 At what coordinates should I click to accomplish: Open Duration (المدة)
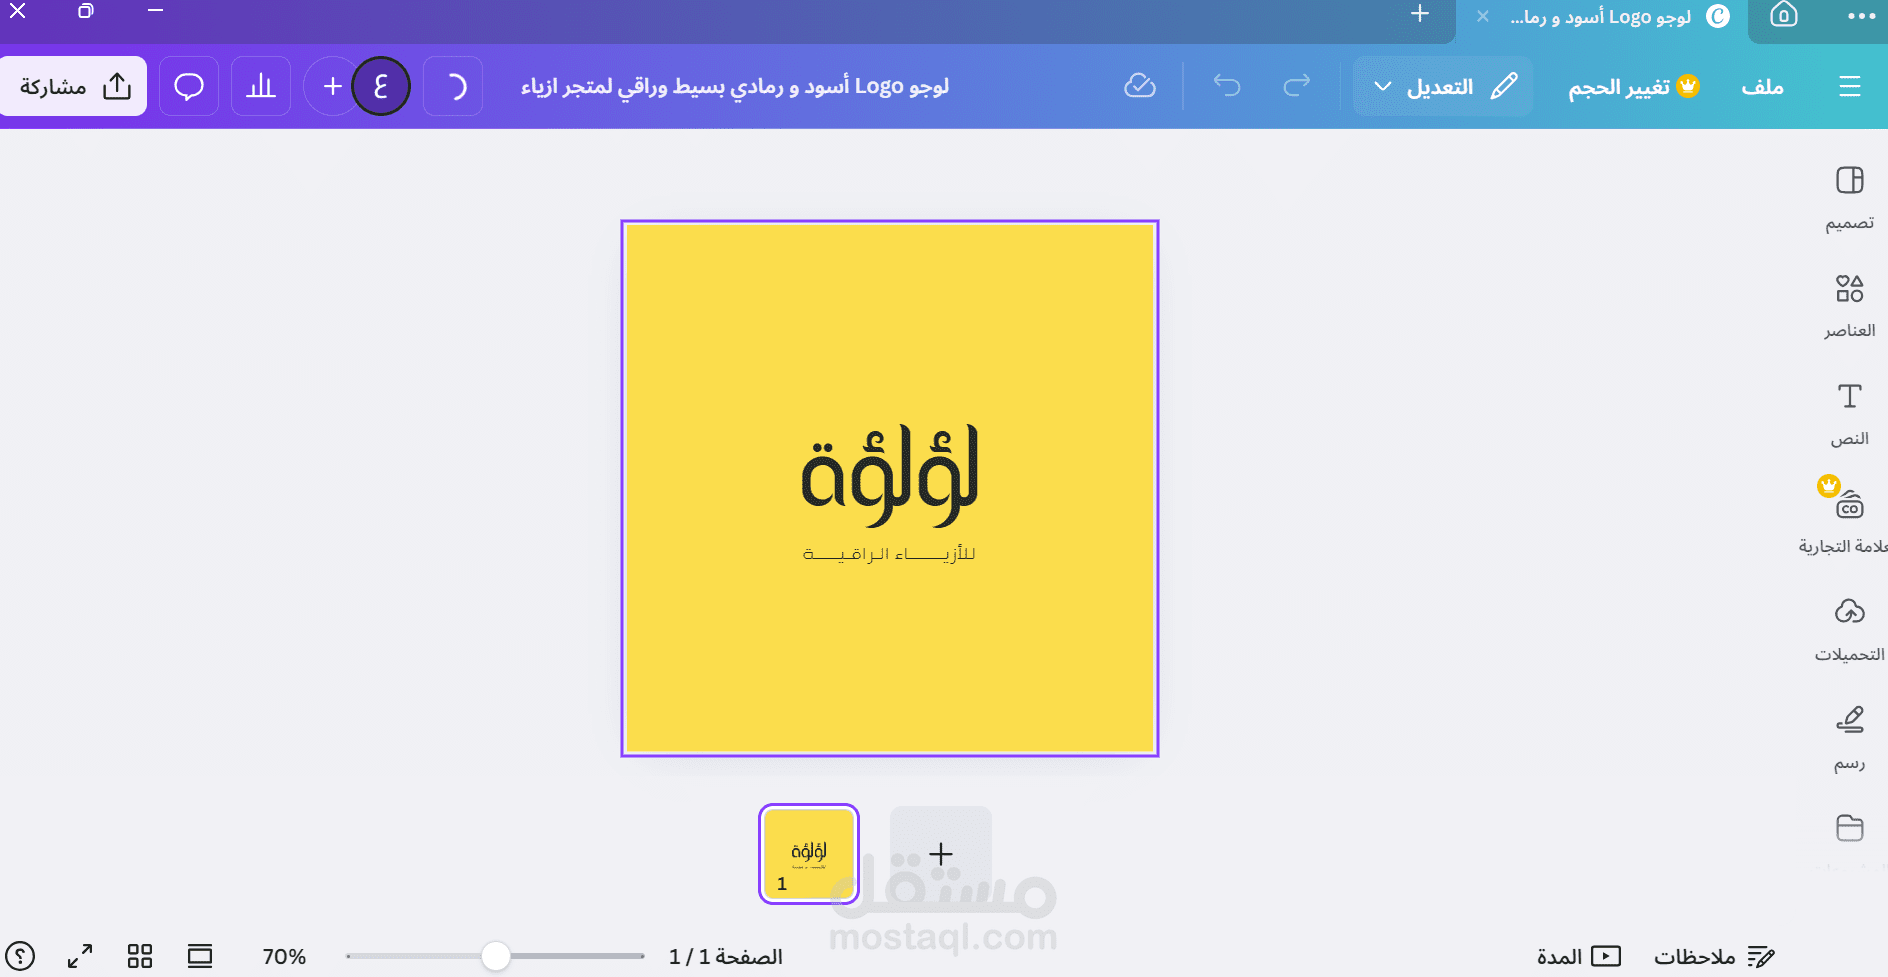(1579, 957)
